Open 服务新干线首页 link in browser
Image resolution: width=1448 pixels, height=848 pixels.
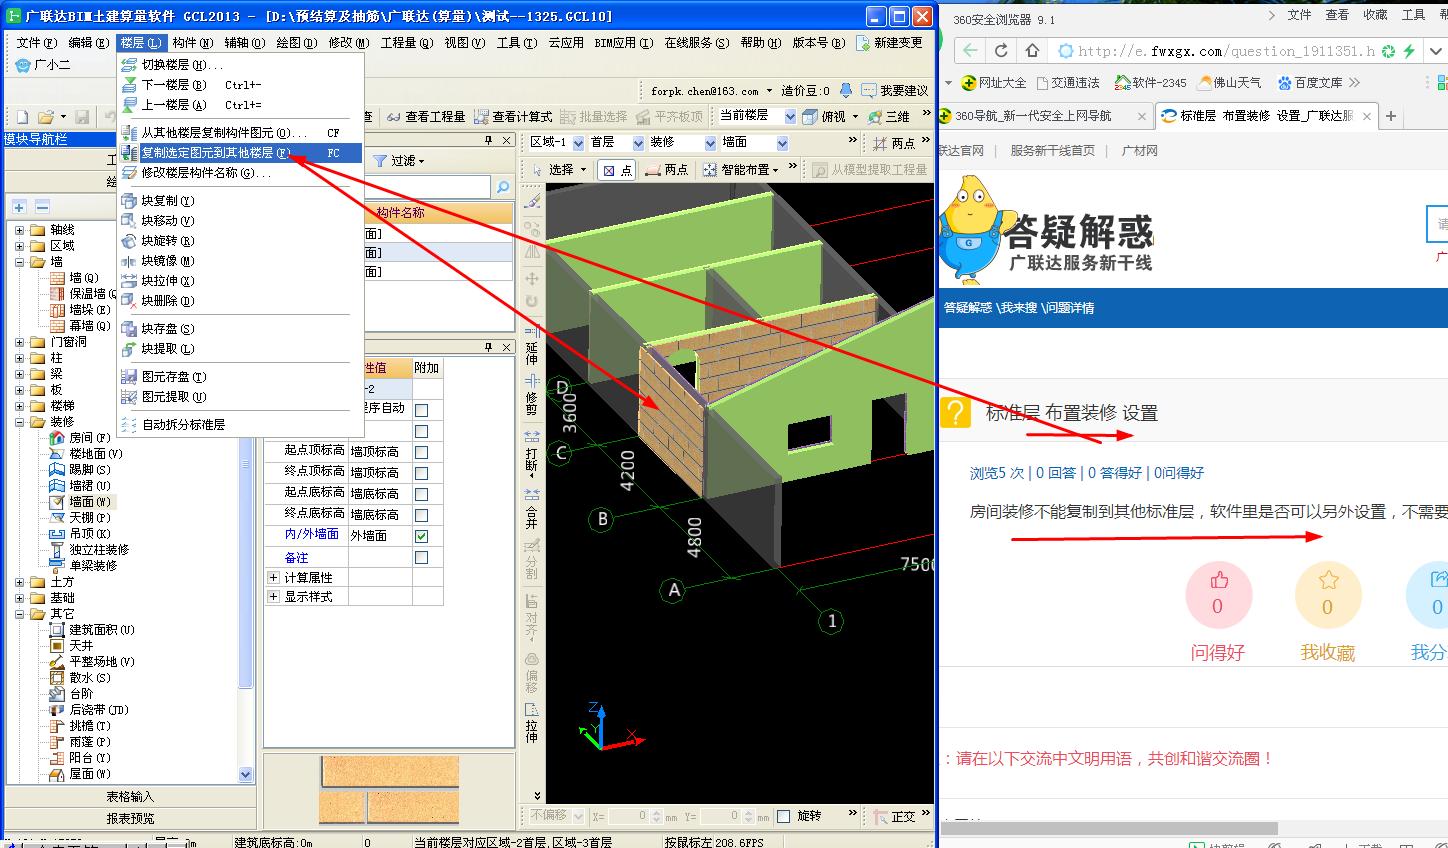pyautogui.click(x=1052, y=151)
